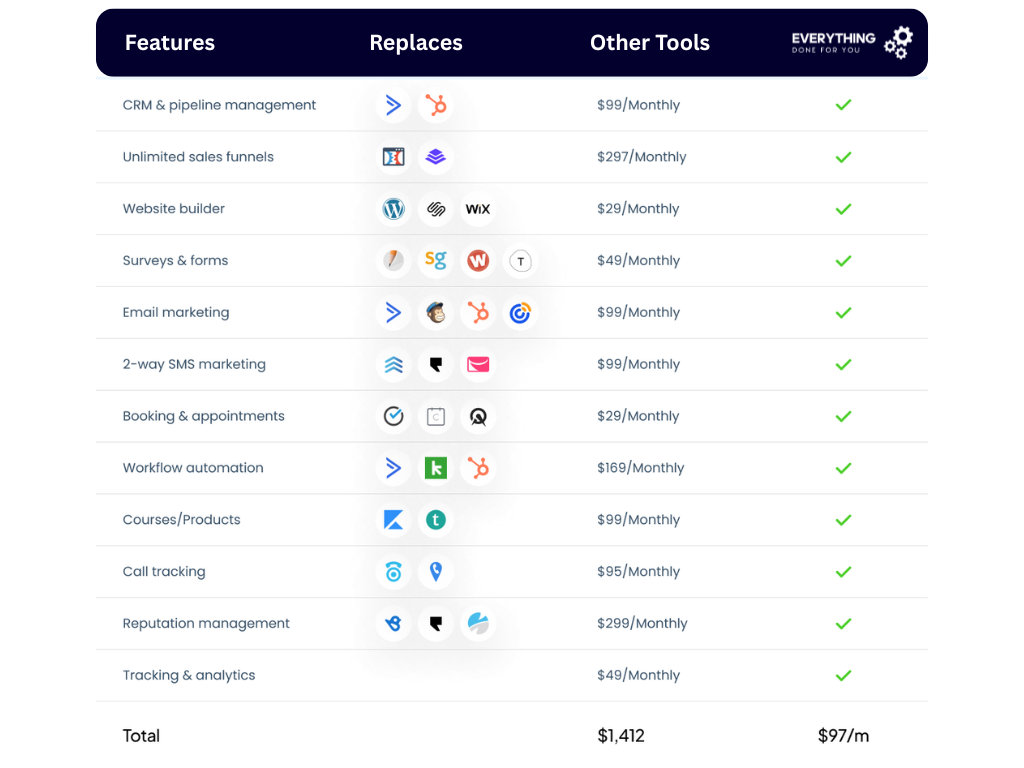Click the Other Tools column header
The height and width of the screenshot is (768, 1024).
click(650, 43)
